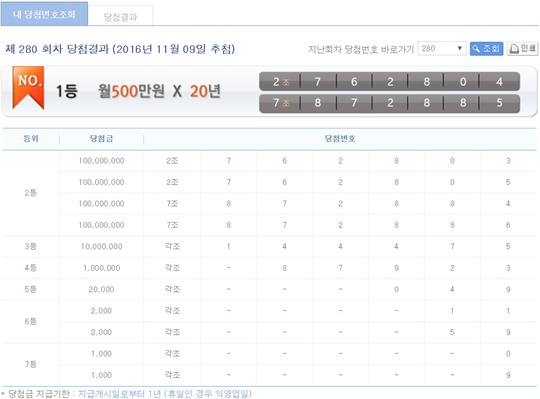
Task: Click the 조회 search button
Action: (486, 49)
